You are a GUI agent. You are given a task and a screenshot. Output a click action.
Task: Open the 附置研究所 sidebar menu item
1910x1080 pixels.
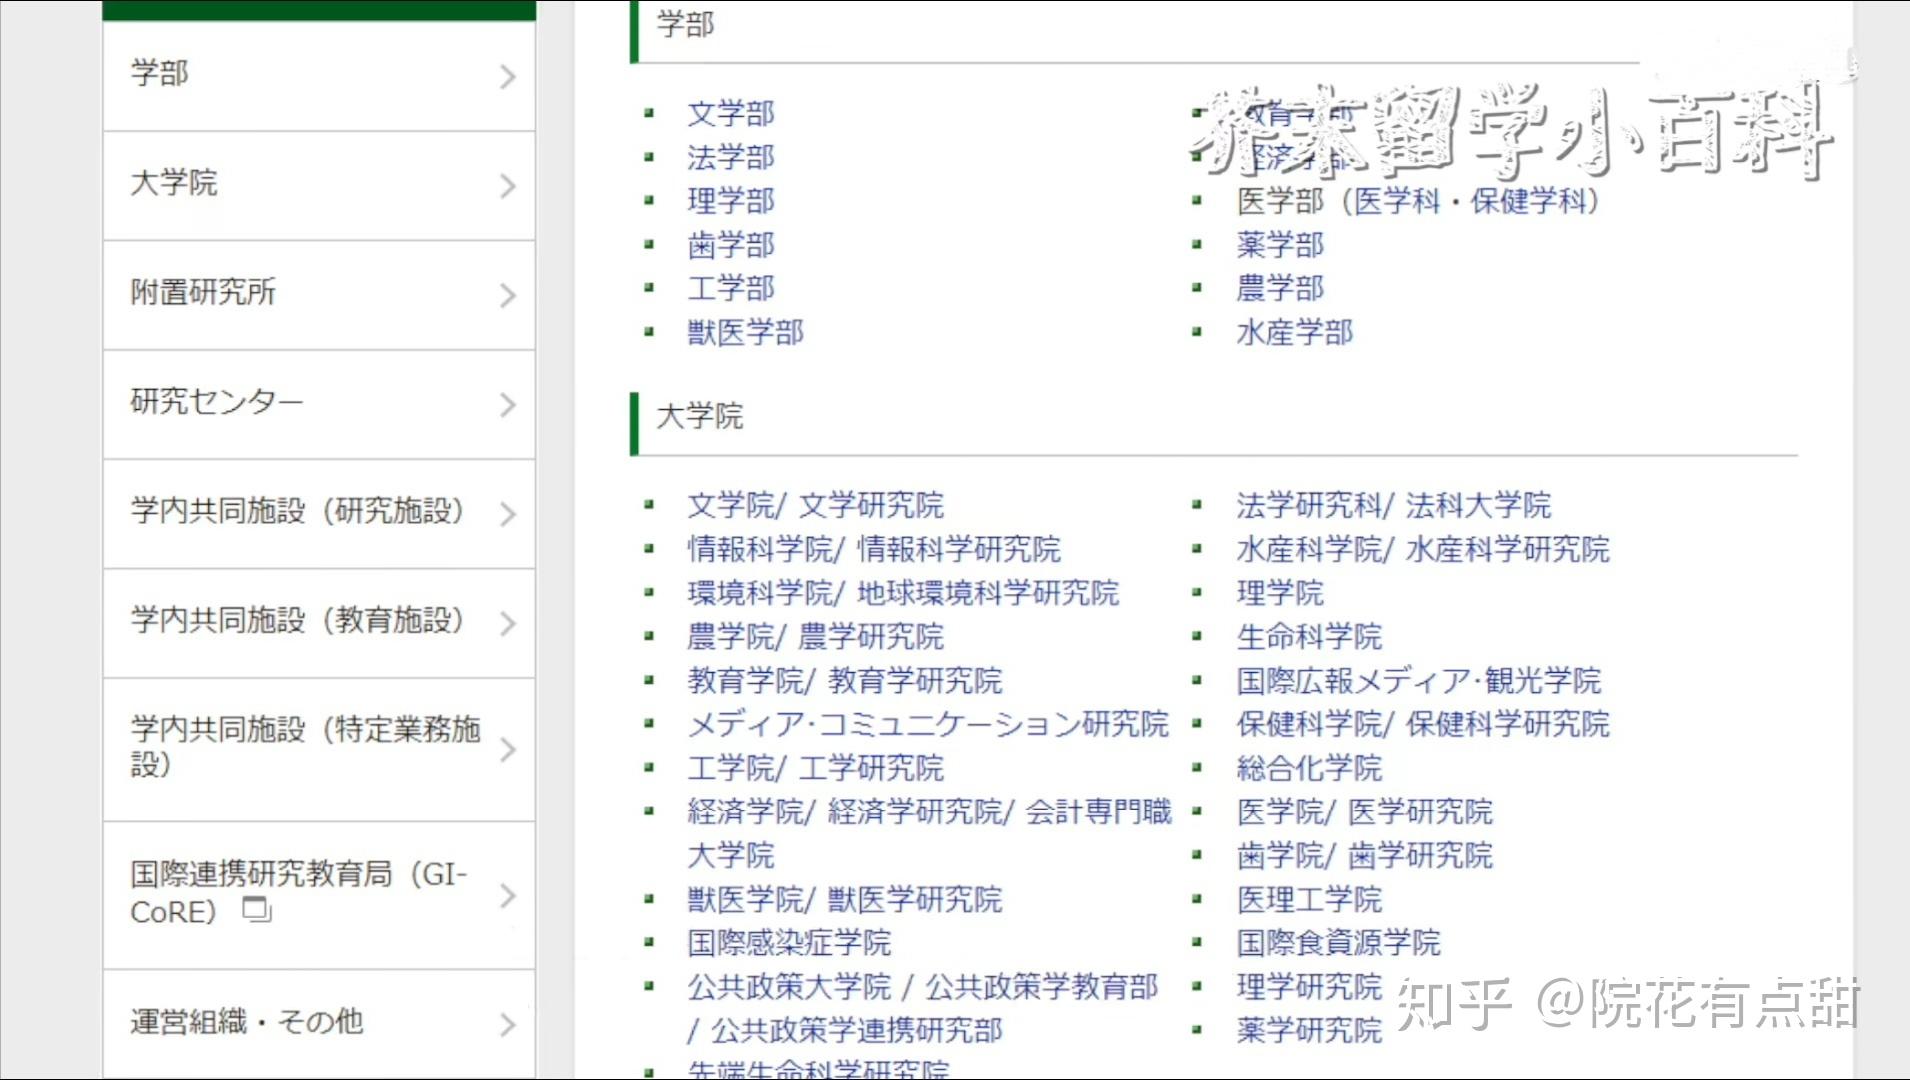(319, 295)
